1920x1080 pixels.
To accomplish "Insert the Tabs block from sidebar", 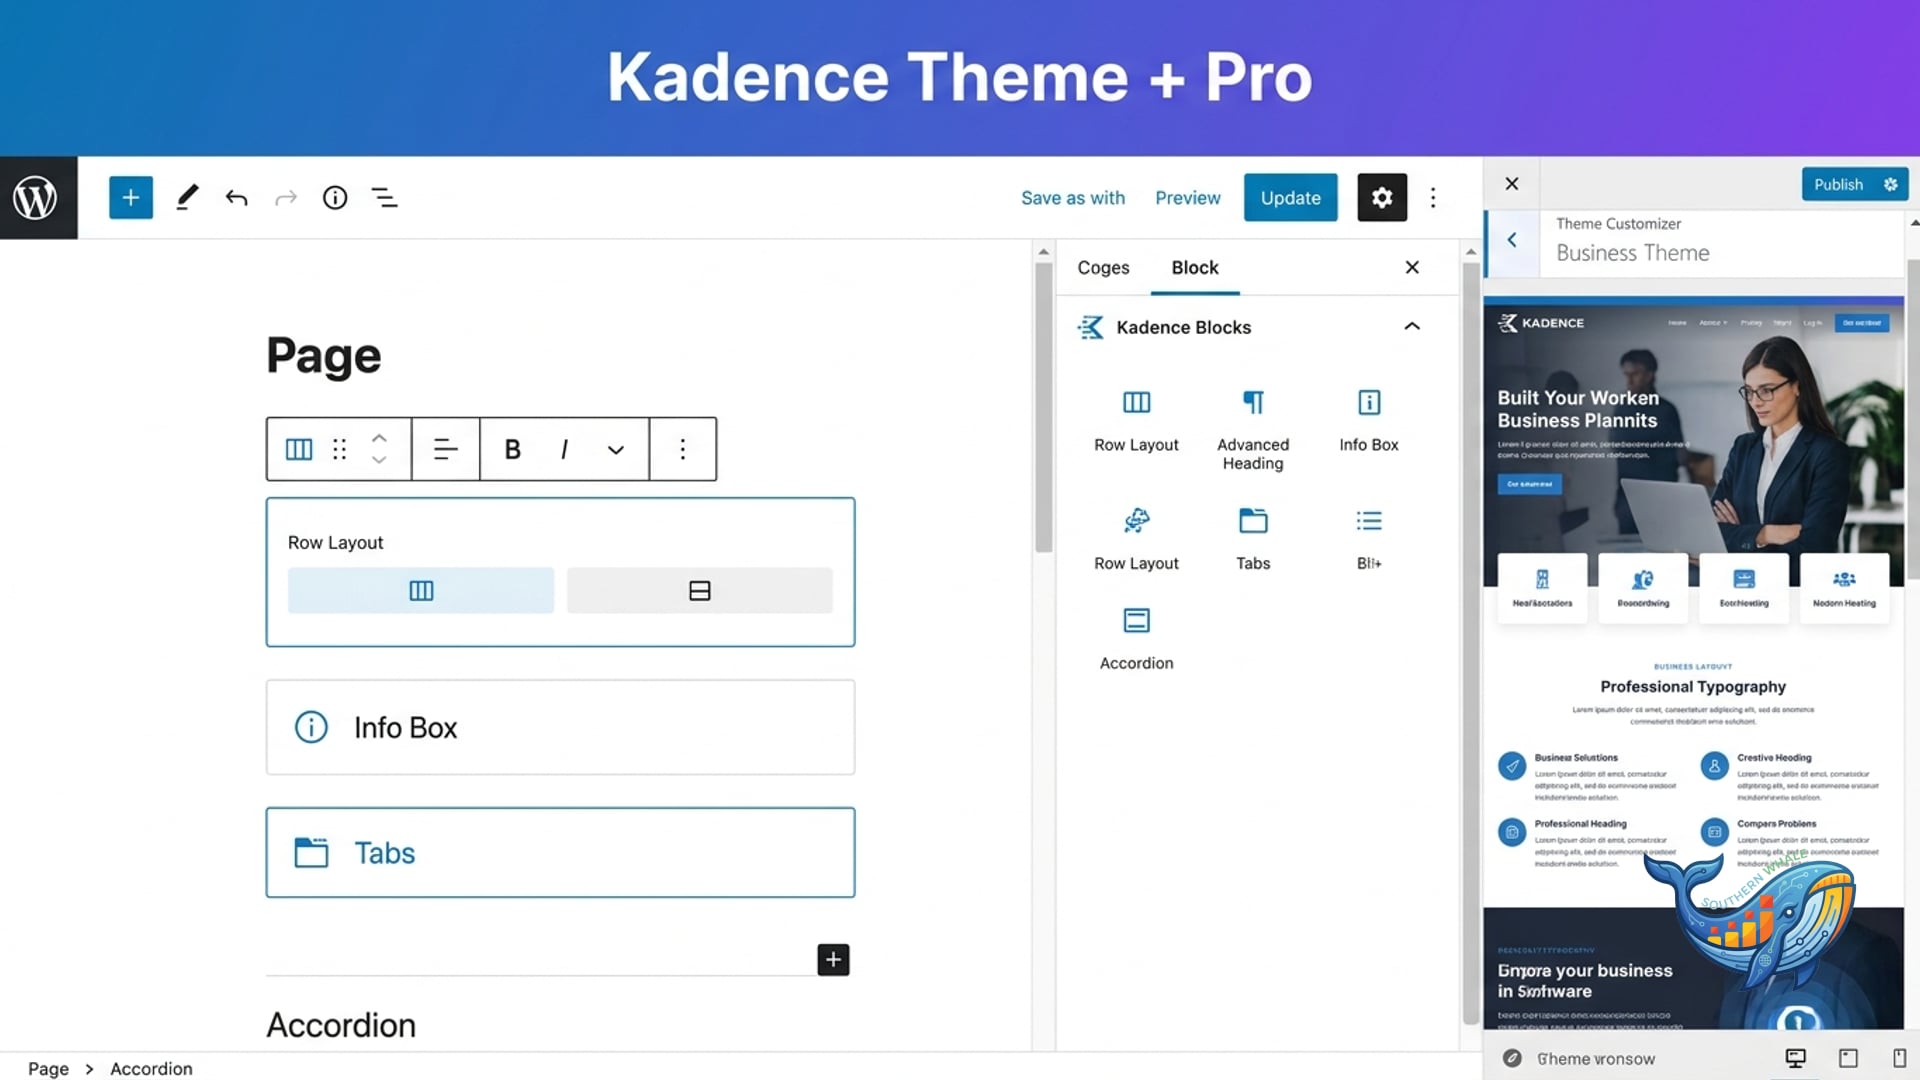I will point(1253,539).
